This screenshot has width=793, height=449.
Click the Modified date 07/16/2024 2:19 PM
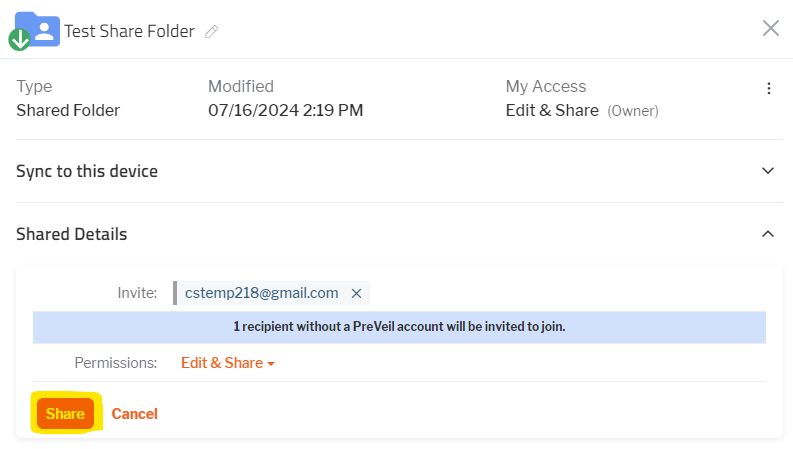click(286, 110)
